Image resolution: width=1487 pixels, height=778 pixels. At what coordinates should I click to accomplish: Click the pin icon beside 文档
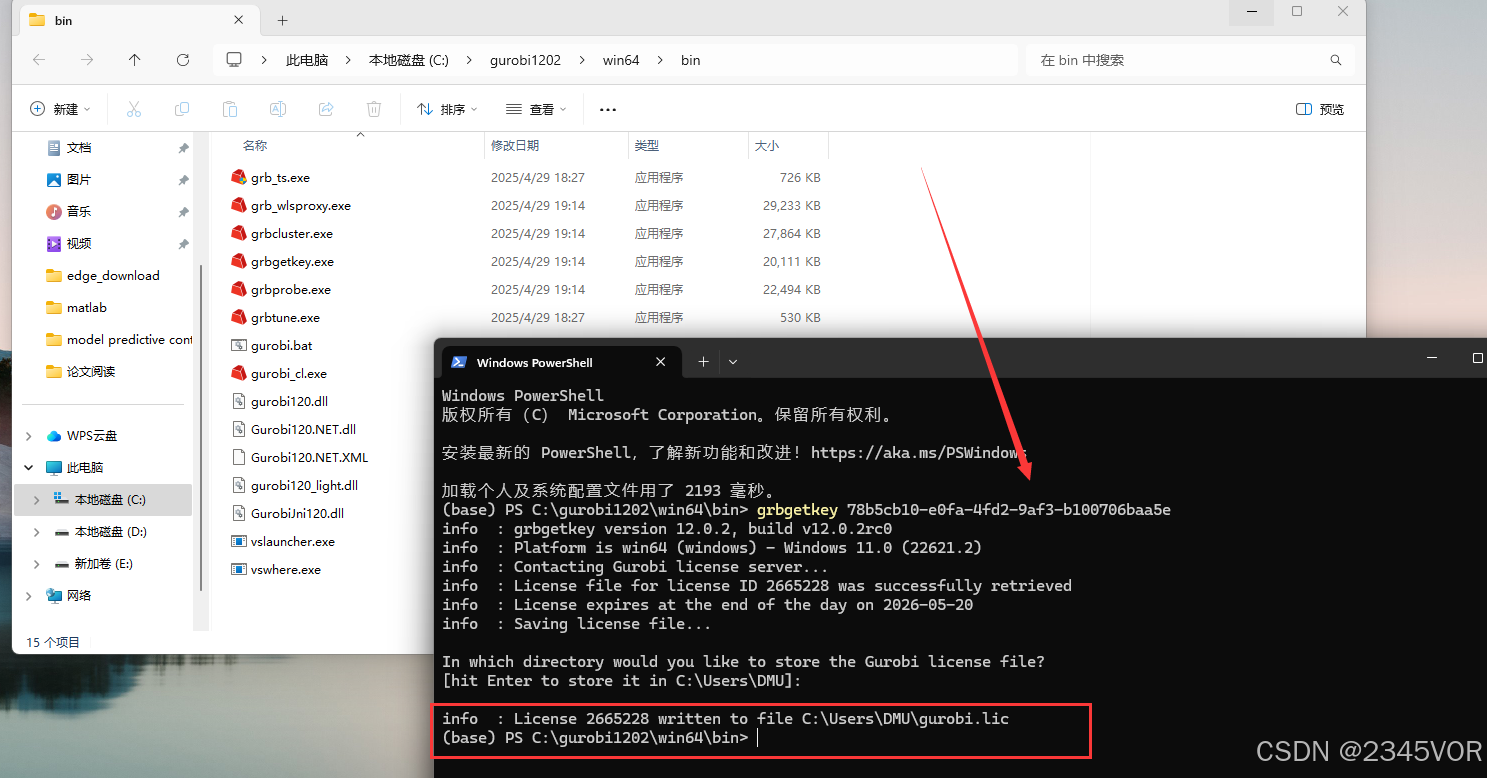click(x=183, y=148)
